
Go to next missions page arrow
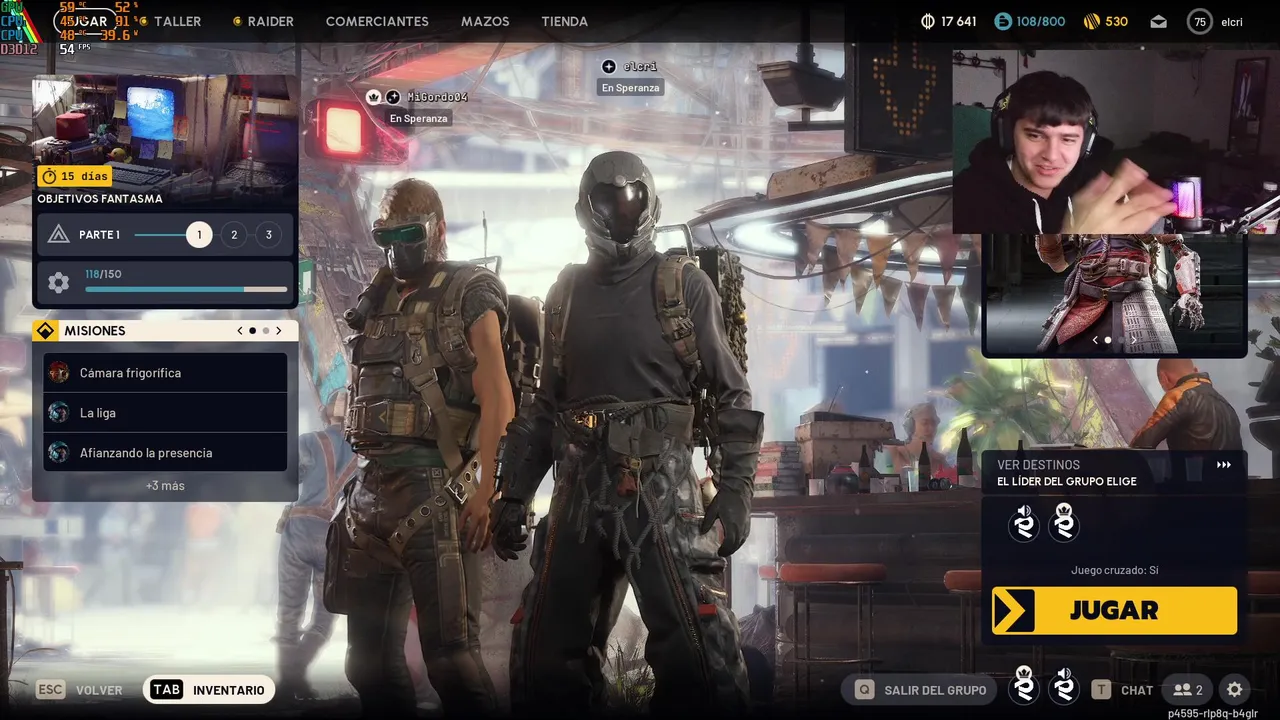point(278,331)
